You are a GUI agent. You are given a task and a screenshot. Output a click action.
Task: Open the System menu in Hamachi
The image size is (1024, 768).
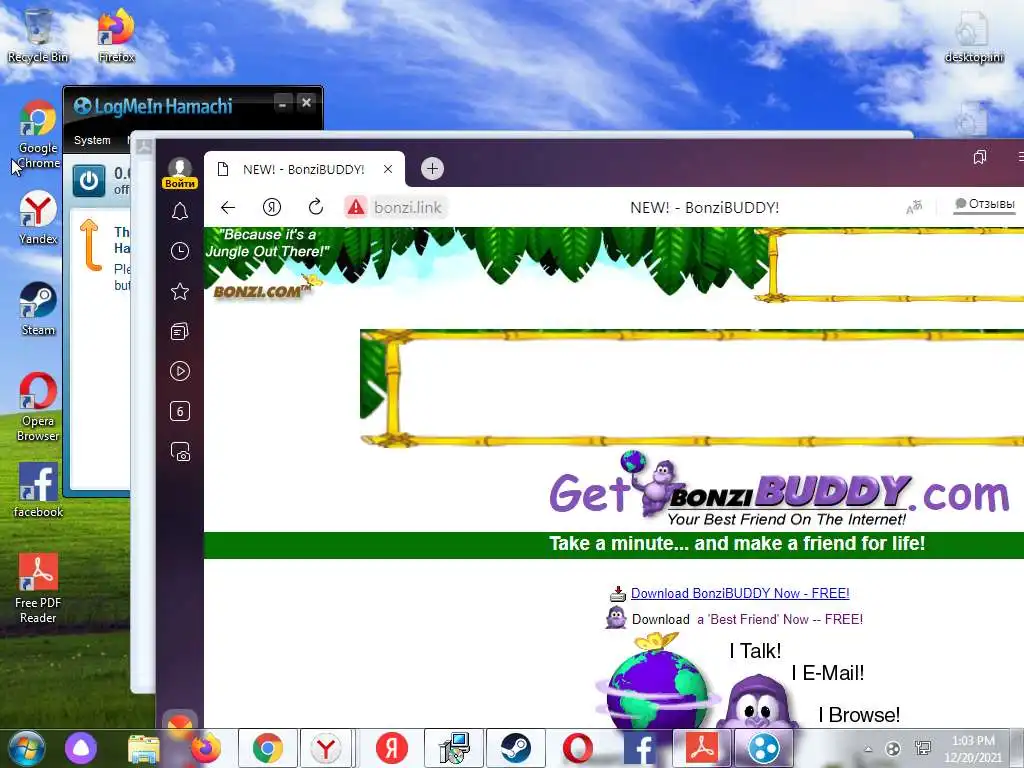tap(92, 140)
